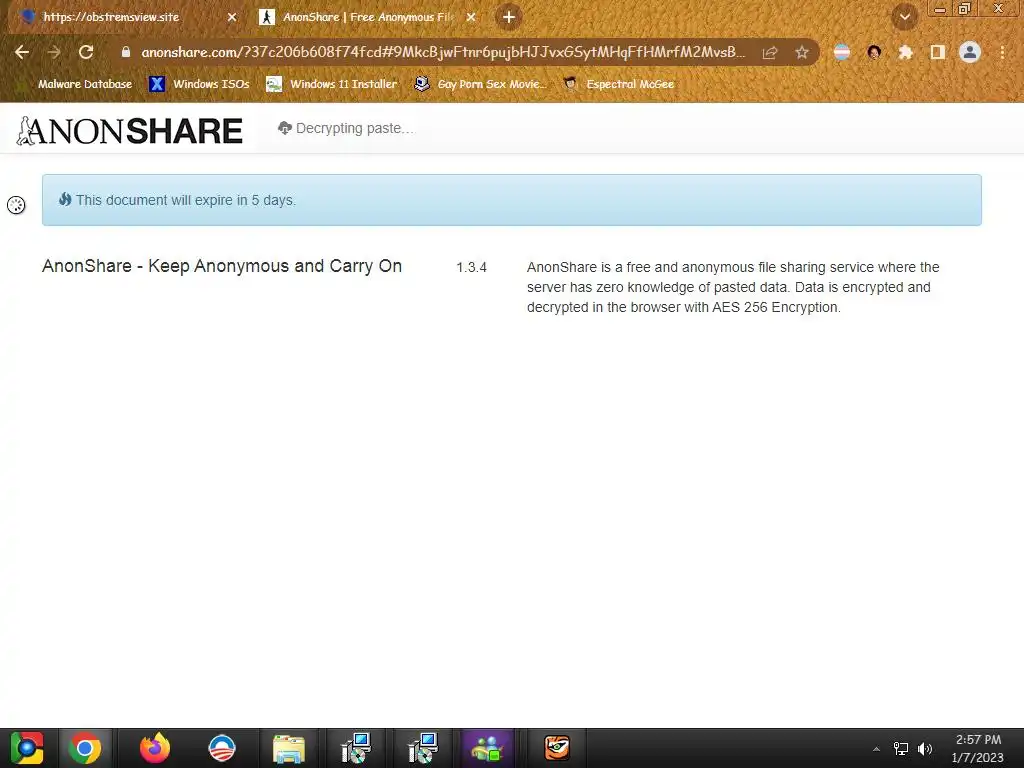Open the purple people taskbar app
This screenshot has width=1024, height=768.
pos(487,748)
